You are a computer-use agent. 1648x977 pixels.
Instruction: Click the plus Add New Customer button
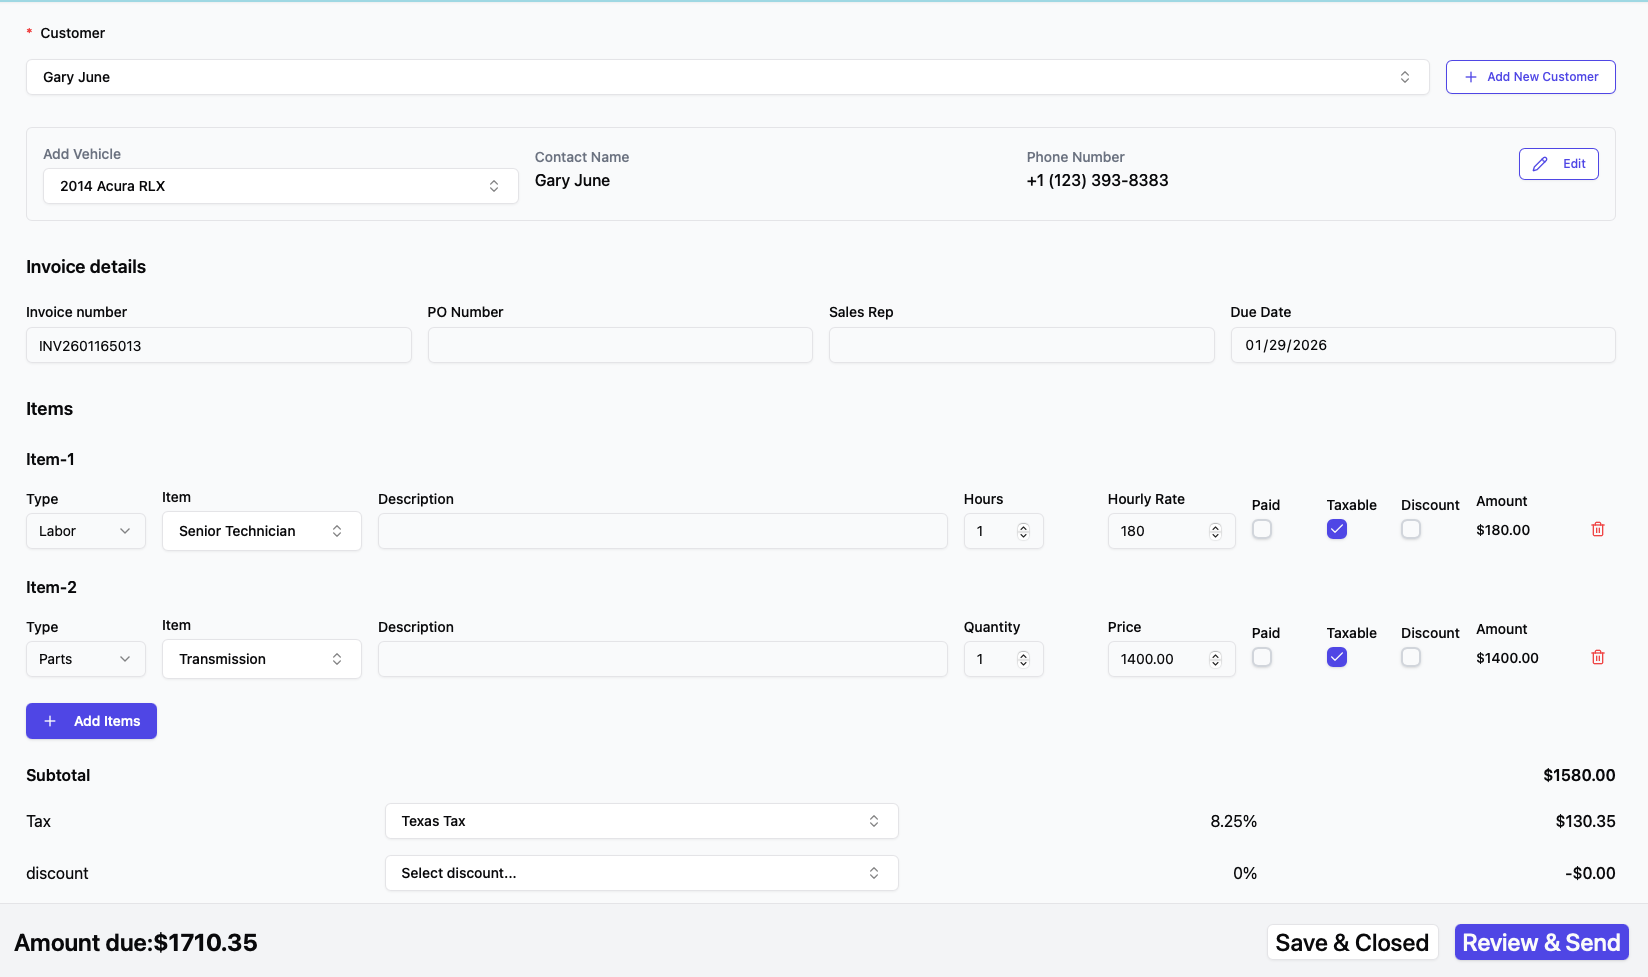tap(1530, 77)
